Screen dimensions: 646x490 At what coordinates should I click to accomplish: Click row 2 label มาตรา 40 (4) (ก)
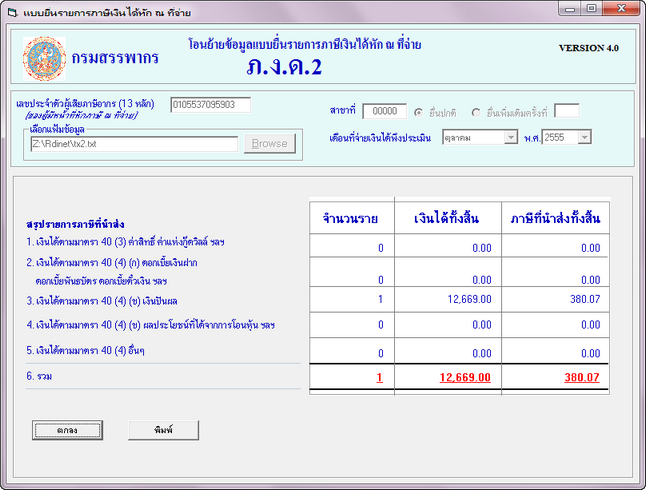point(112,263)
